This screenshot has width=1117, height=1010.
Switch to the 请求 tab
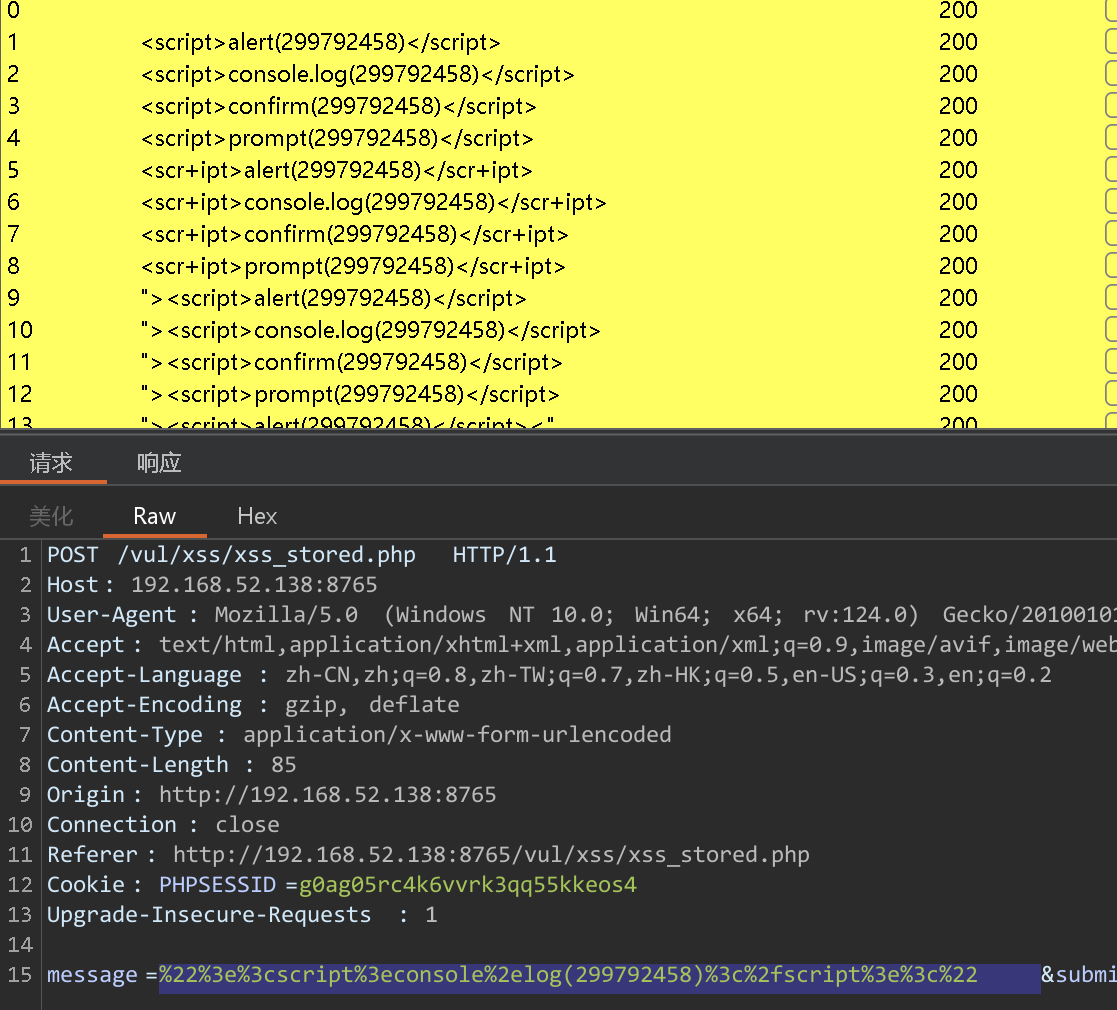[x=51, y=463]
